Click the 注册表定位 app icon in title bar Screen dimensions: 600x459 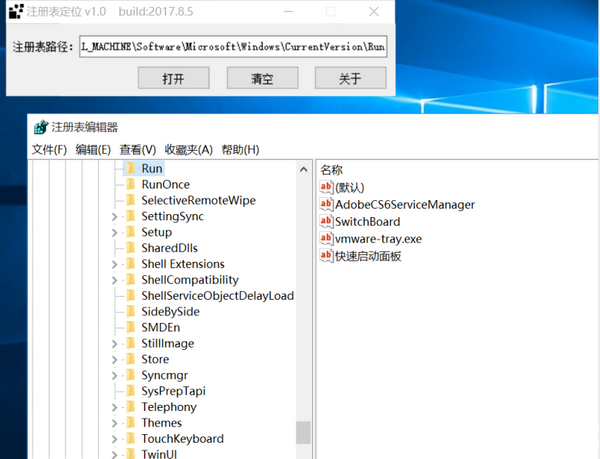coord(16,11)
